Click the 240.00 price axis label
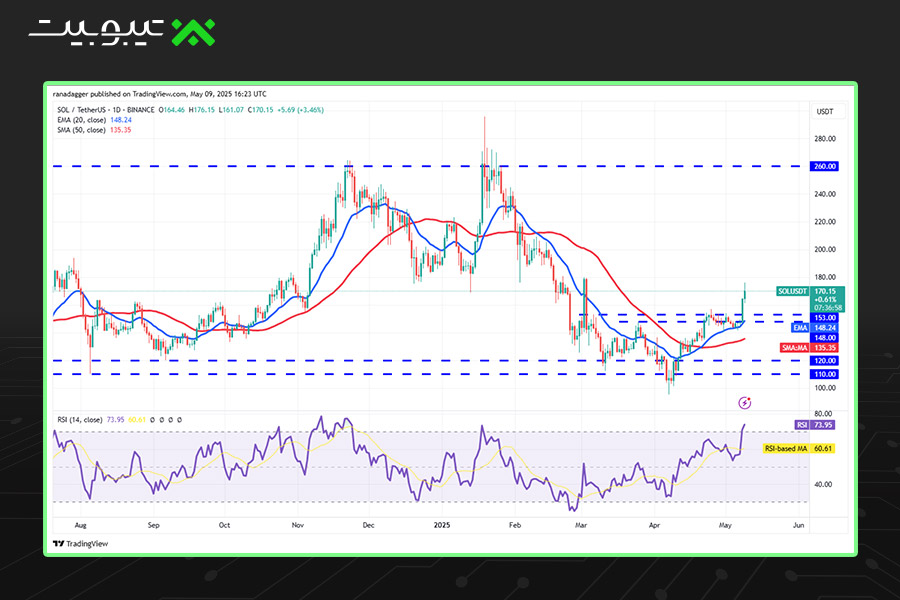The width and height of the screenshot is (900, 600). (x=825, y=194)
